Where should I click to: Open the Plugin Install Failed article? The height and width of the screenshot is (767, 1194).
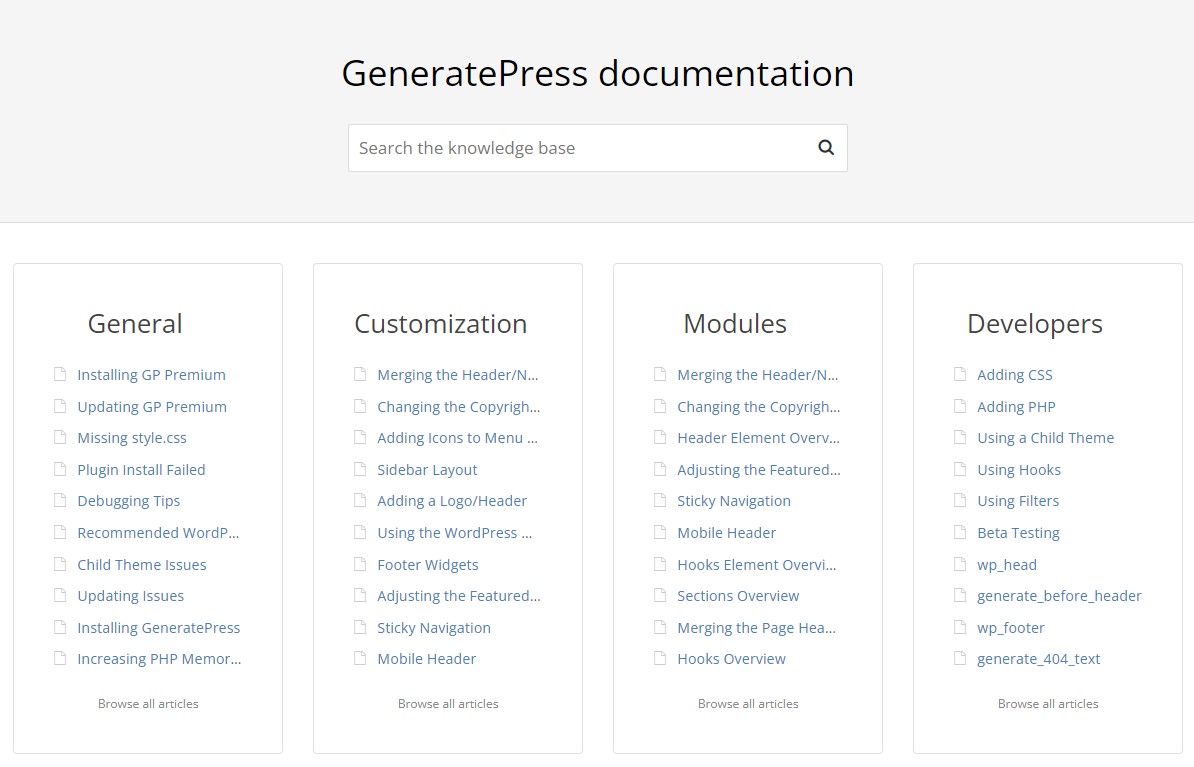(142, 470)
